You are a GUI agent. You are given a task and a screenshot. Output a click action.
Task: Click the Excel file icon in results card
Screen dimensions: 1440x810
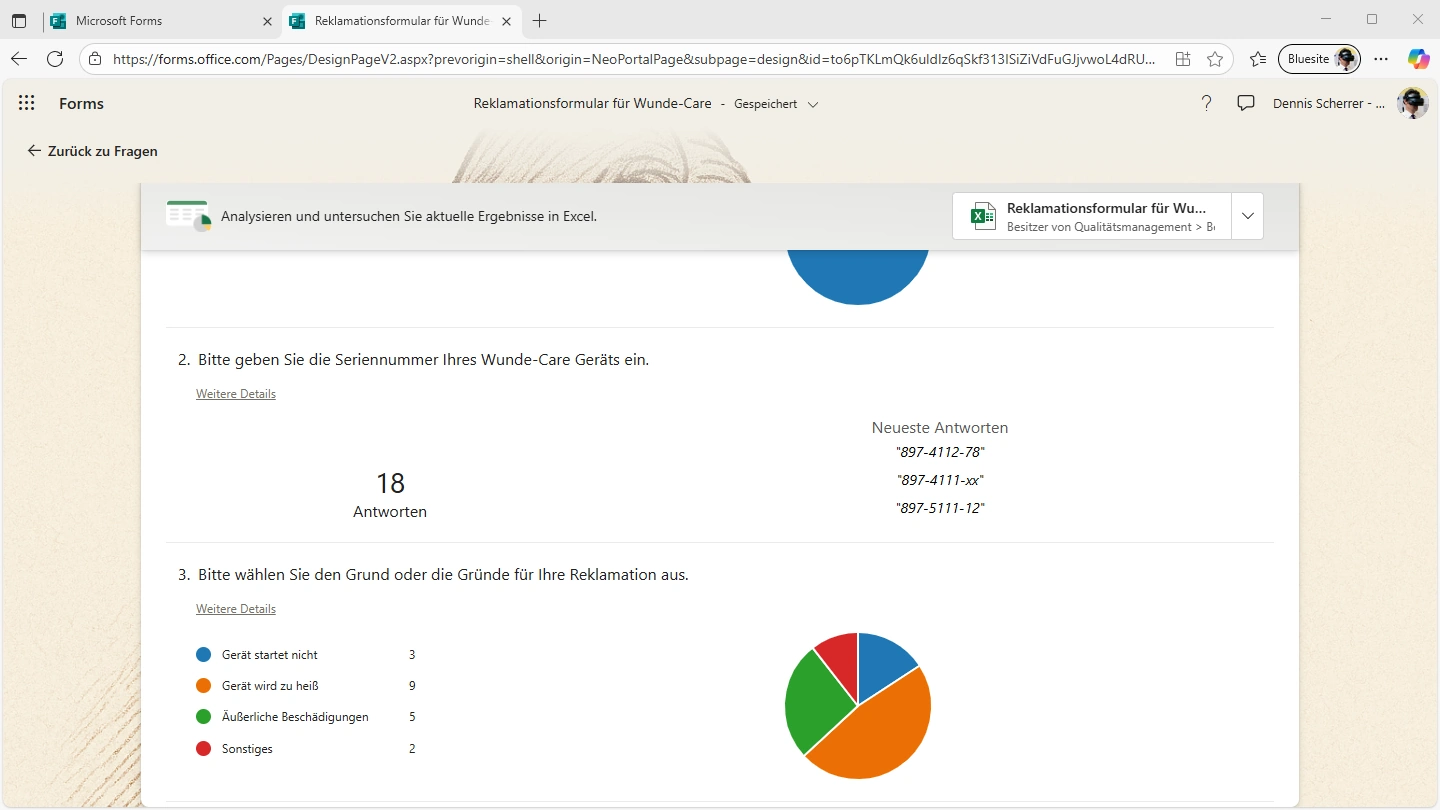983,216
